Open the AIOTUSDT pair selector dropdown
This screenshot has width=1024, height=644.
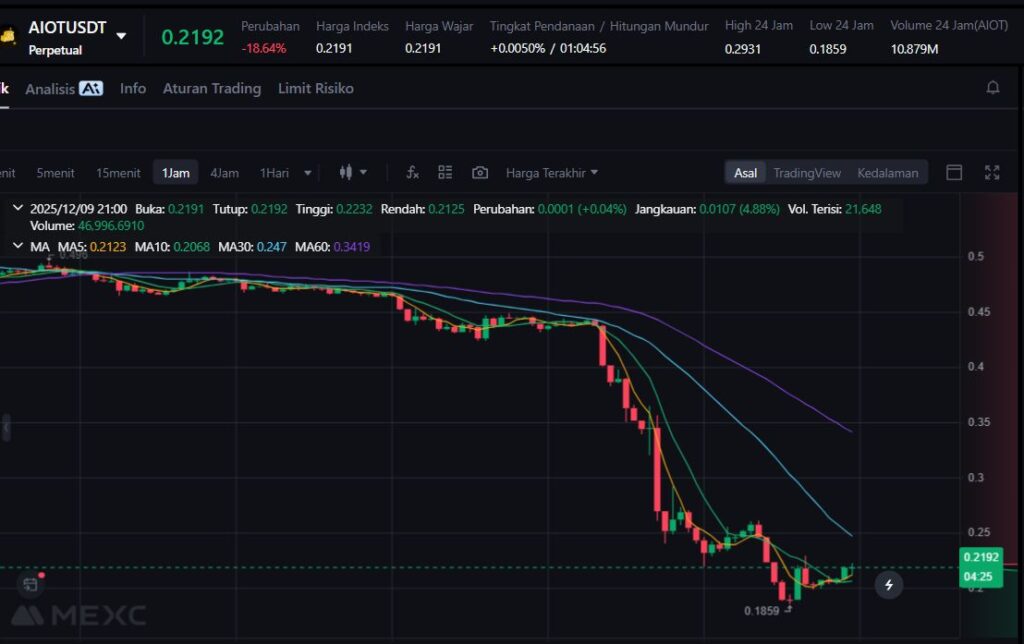tap(121, 36)
